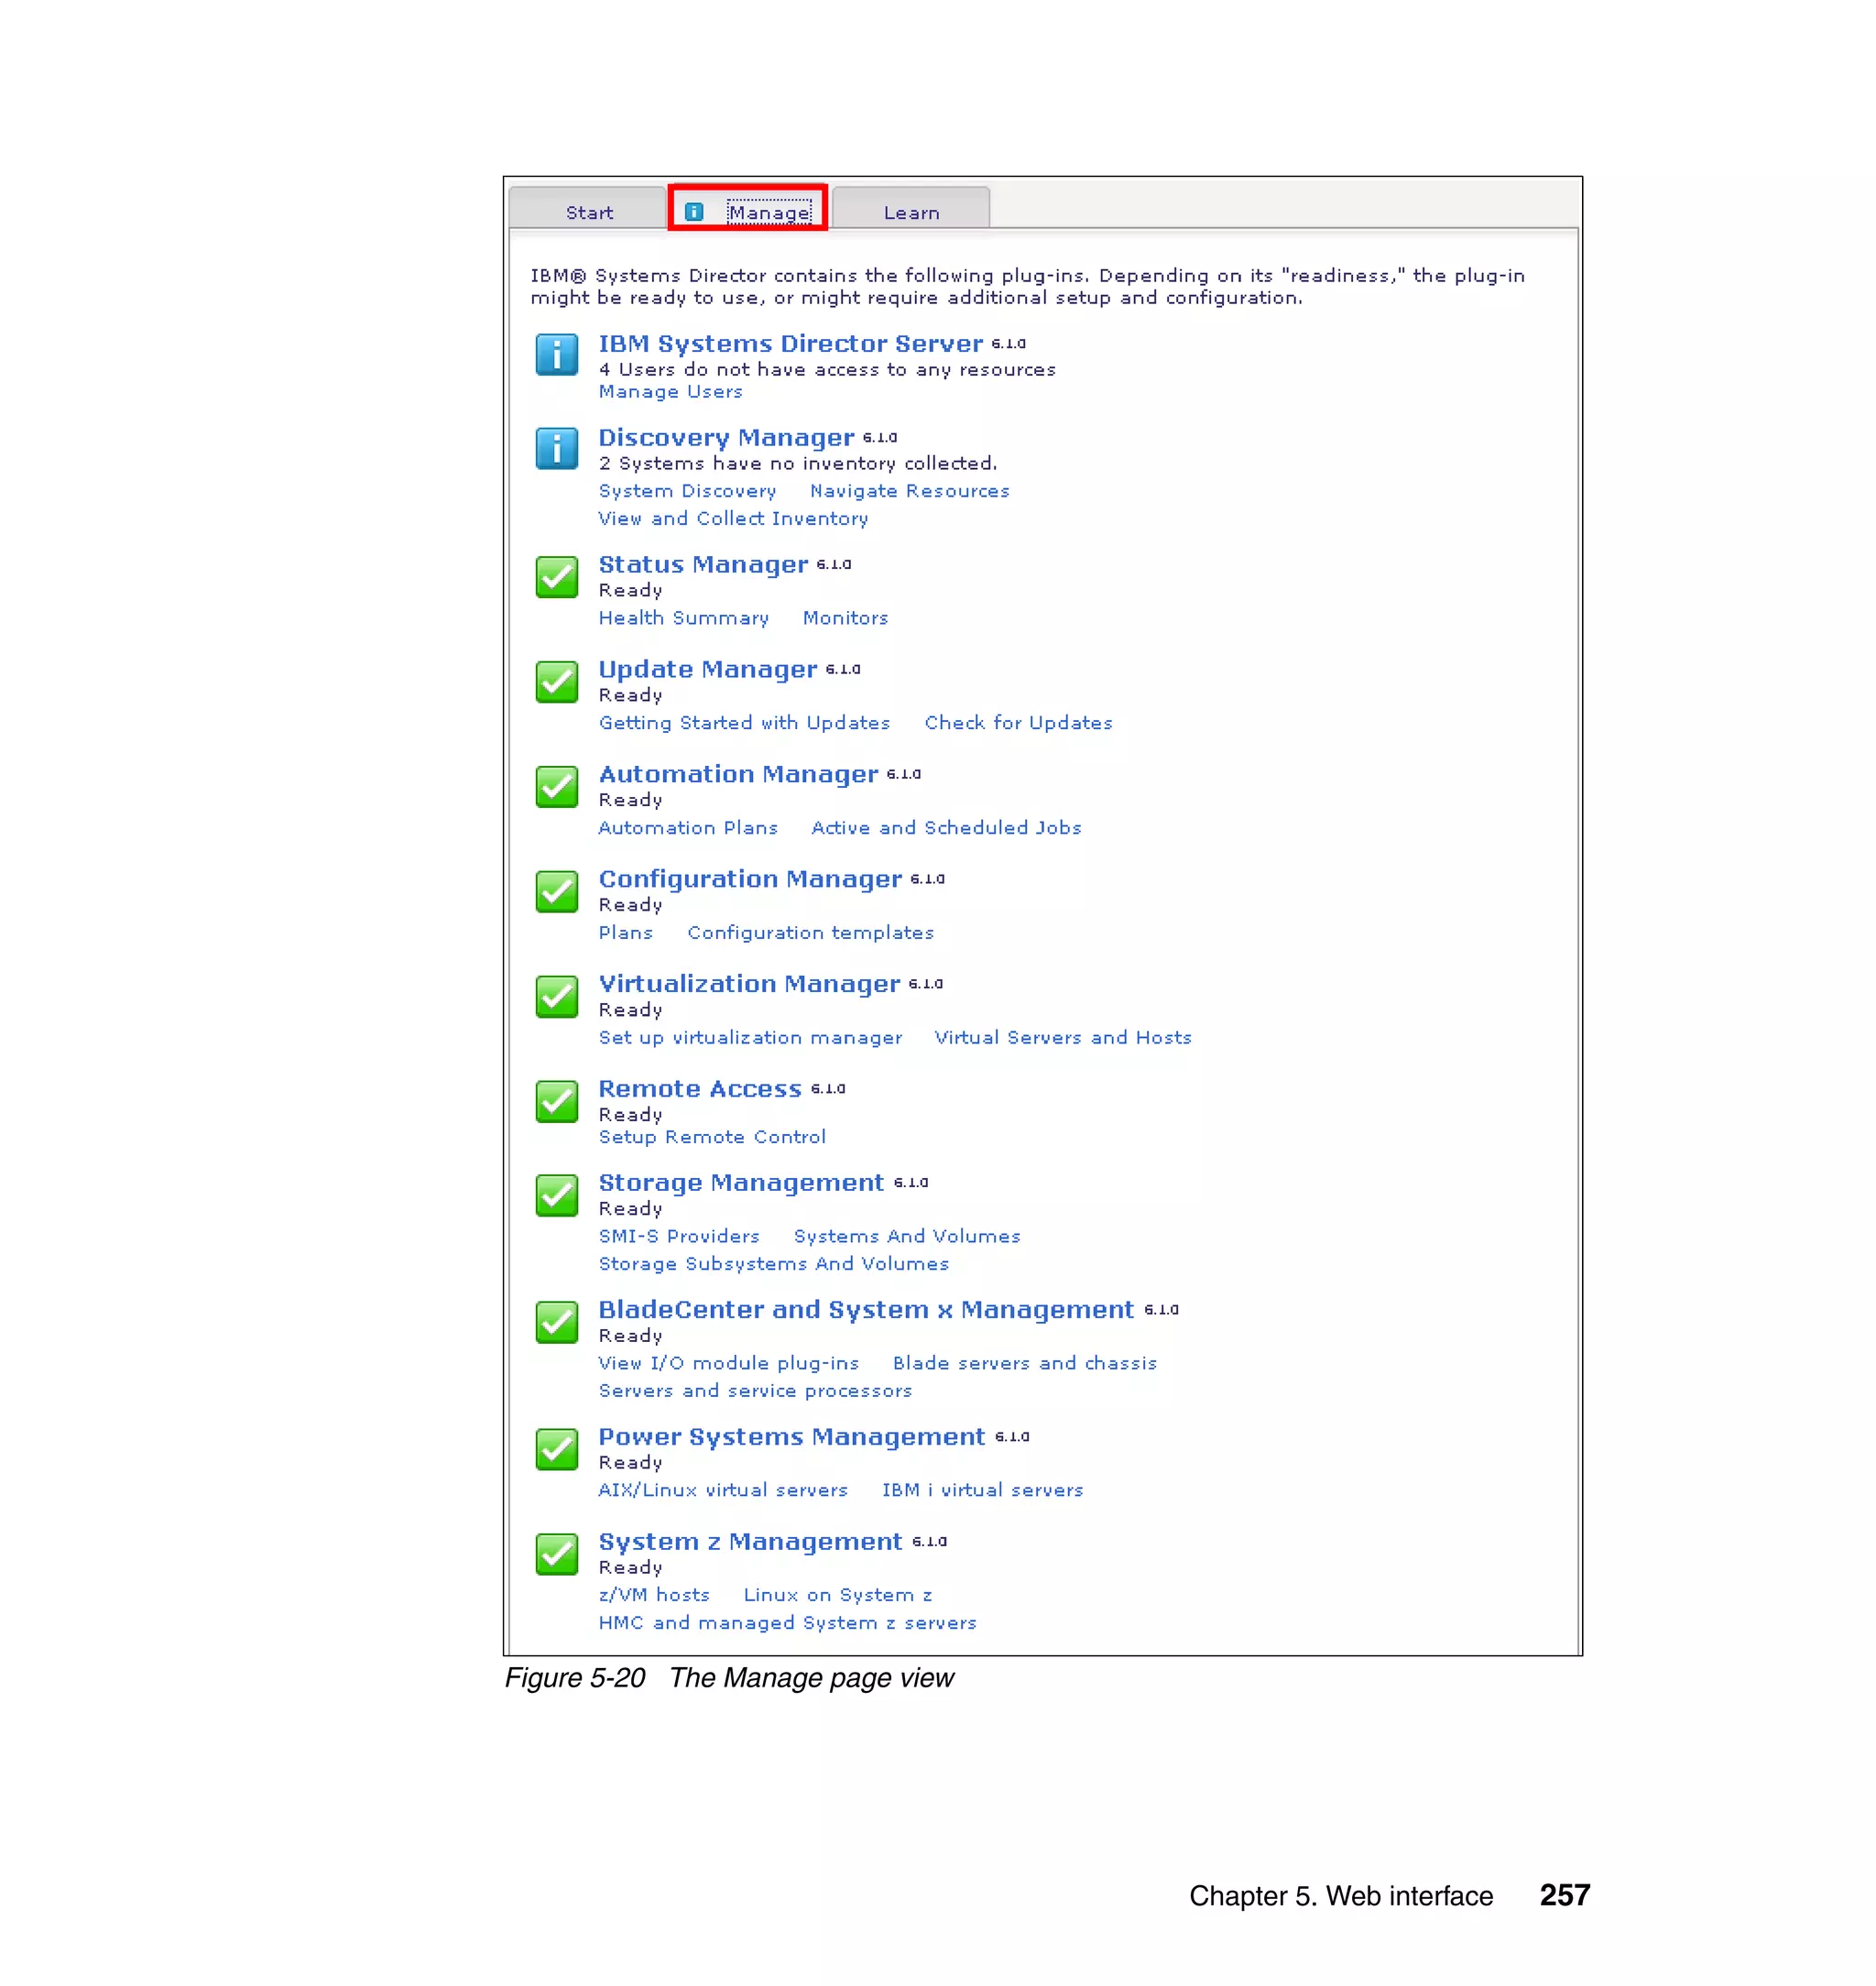This screenshot has height=1986, width=1876.
Task: Go to System Discovery
Action: [x=687, y=491]
